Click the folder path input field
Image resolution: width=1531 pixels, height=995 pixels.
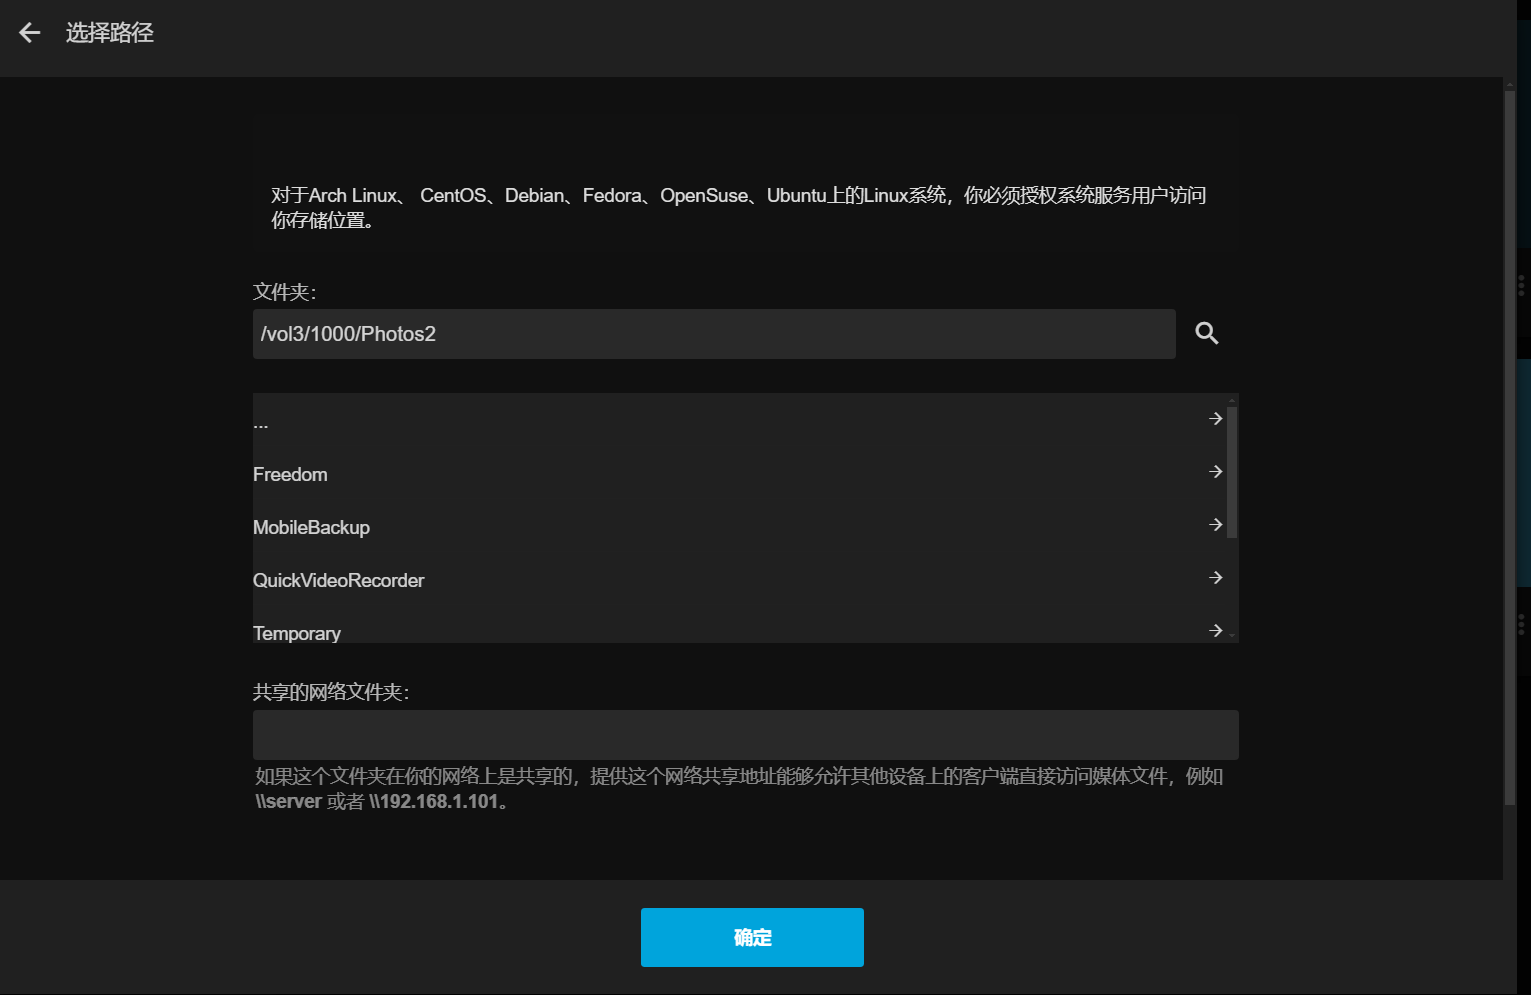(x=714, y=334)
